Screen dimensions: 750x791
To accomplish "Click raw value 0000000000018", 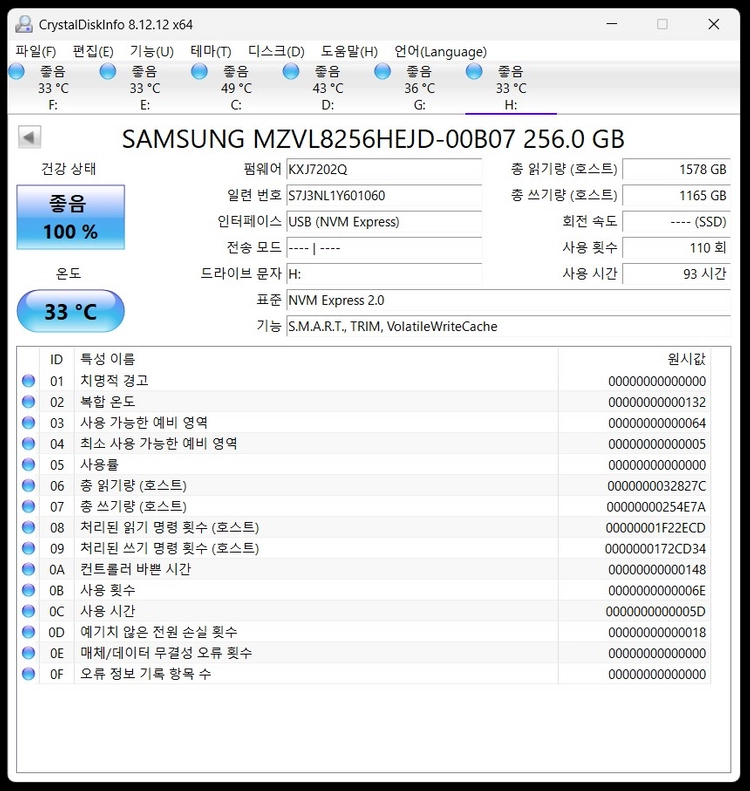I will [x=657, y=633].
